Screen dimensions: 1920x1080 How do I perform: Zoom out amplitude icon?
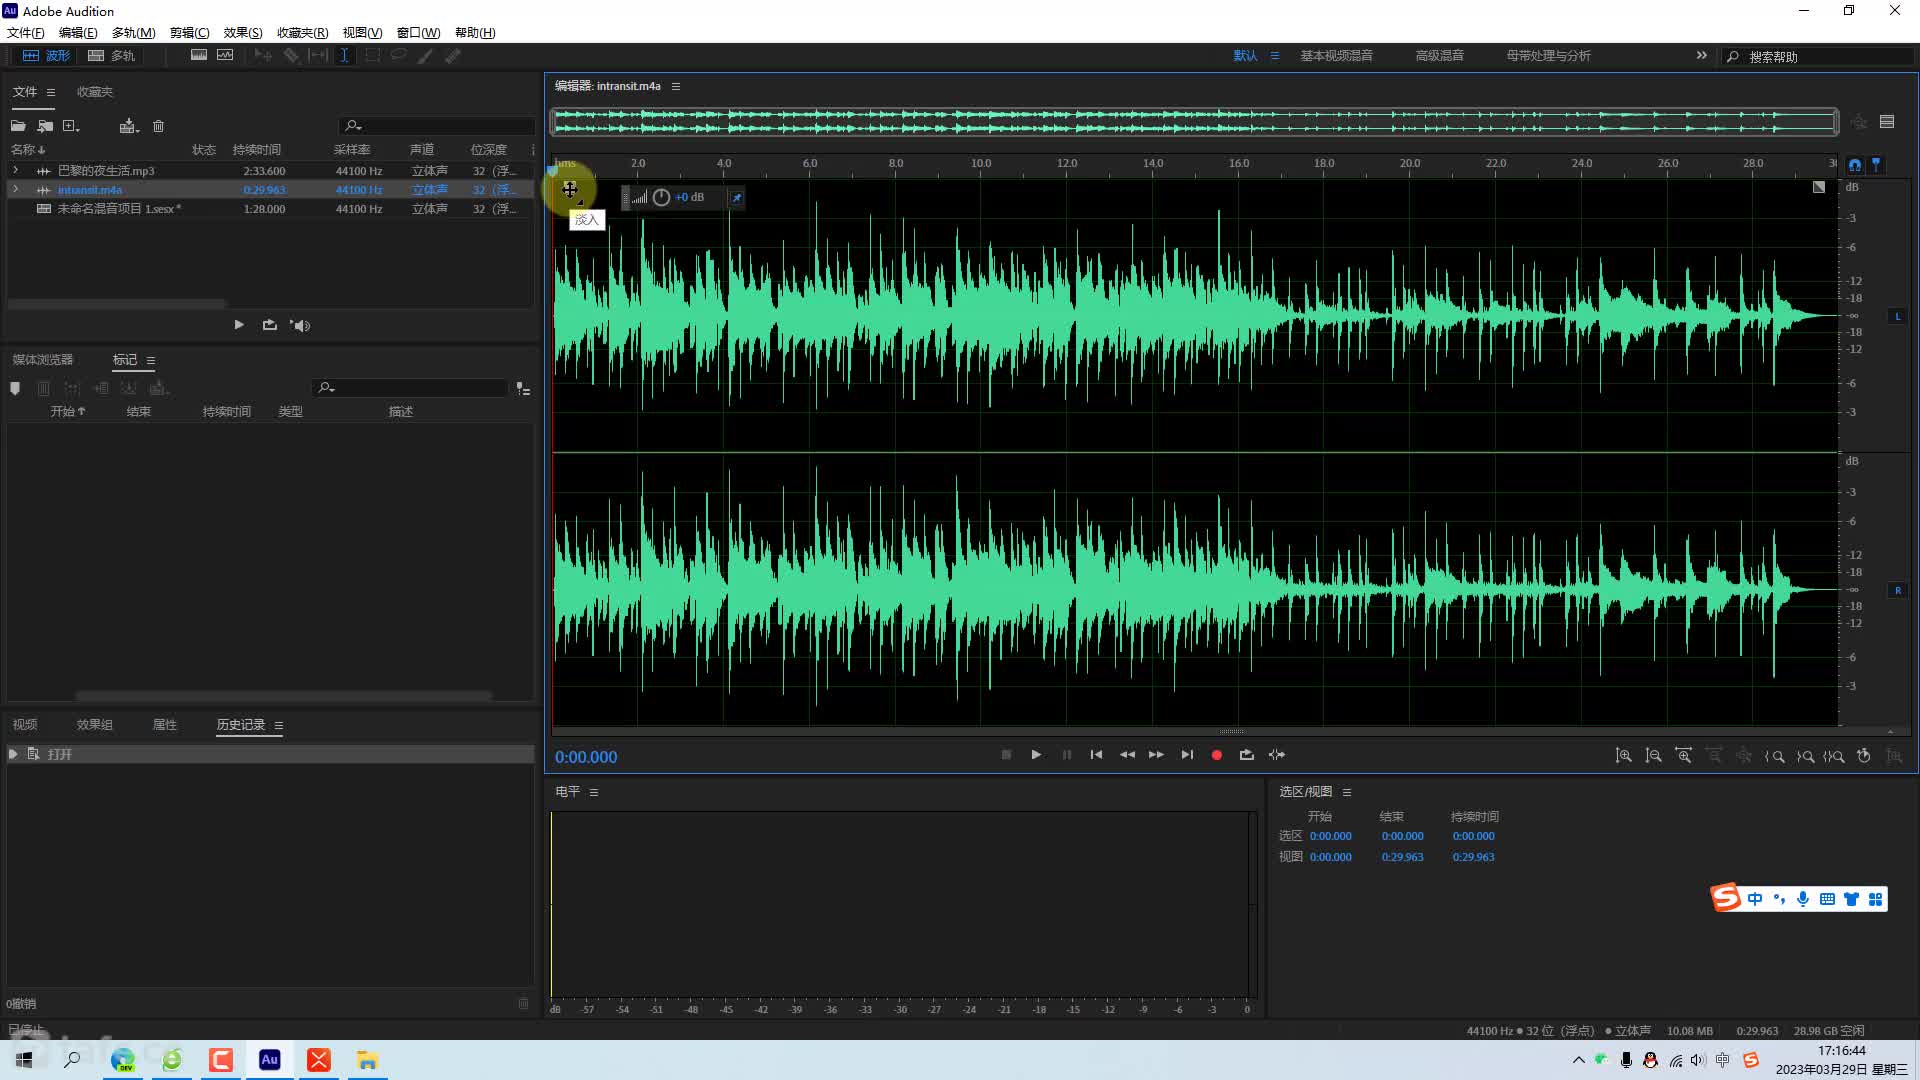[1653, 756]
